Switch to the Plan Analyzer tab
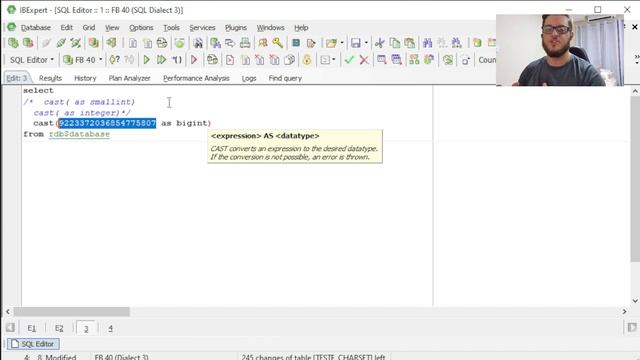The width and height of the screenshot is (640, 360). click(129, 78)
